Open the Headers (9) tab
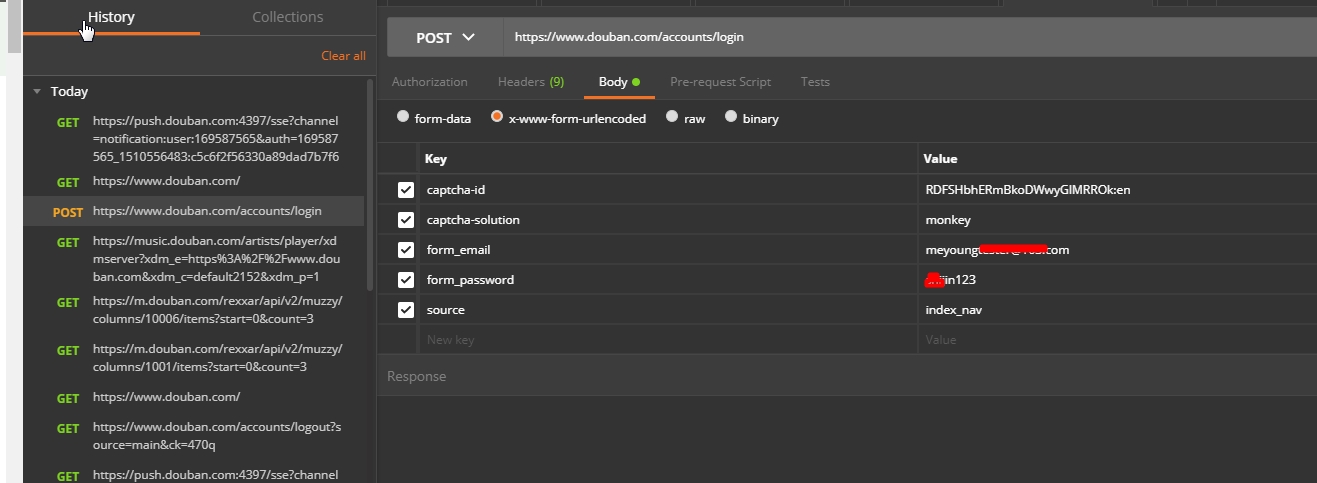The image size is (1317, 483). [x=531, y=82]
